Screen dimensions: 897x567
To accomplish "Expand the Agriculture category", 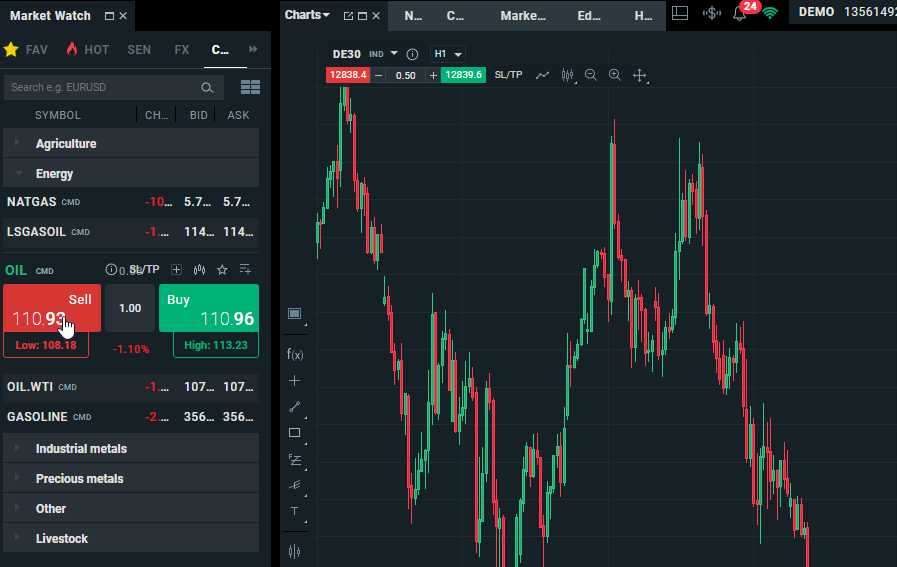I will pyautogui.click(x=66, y=144).
